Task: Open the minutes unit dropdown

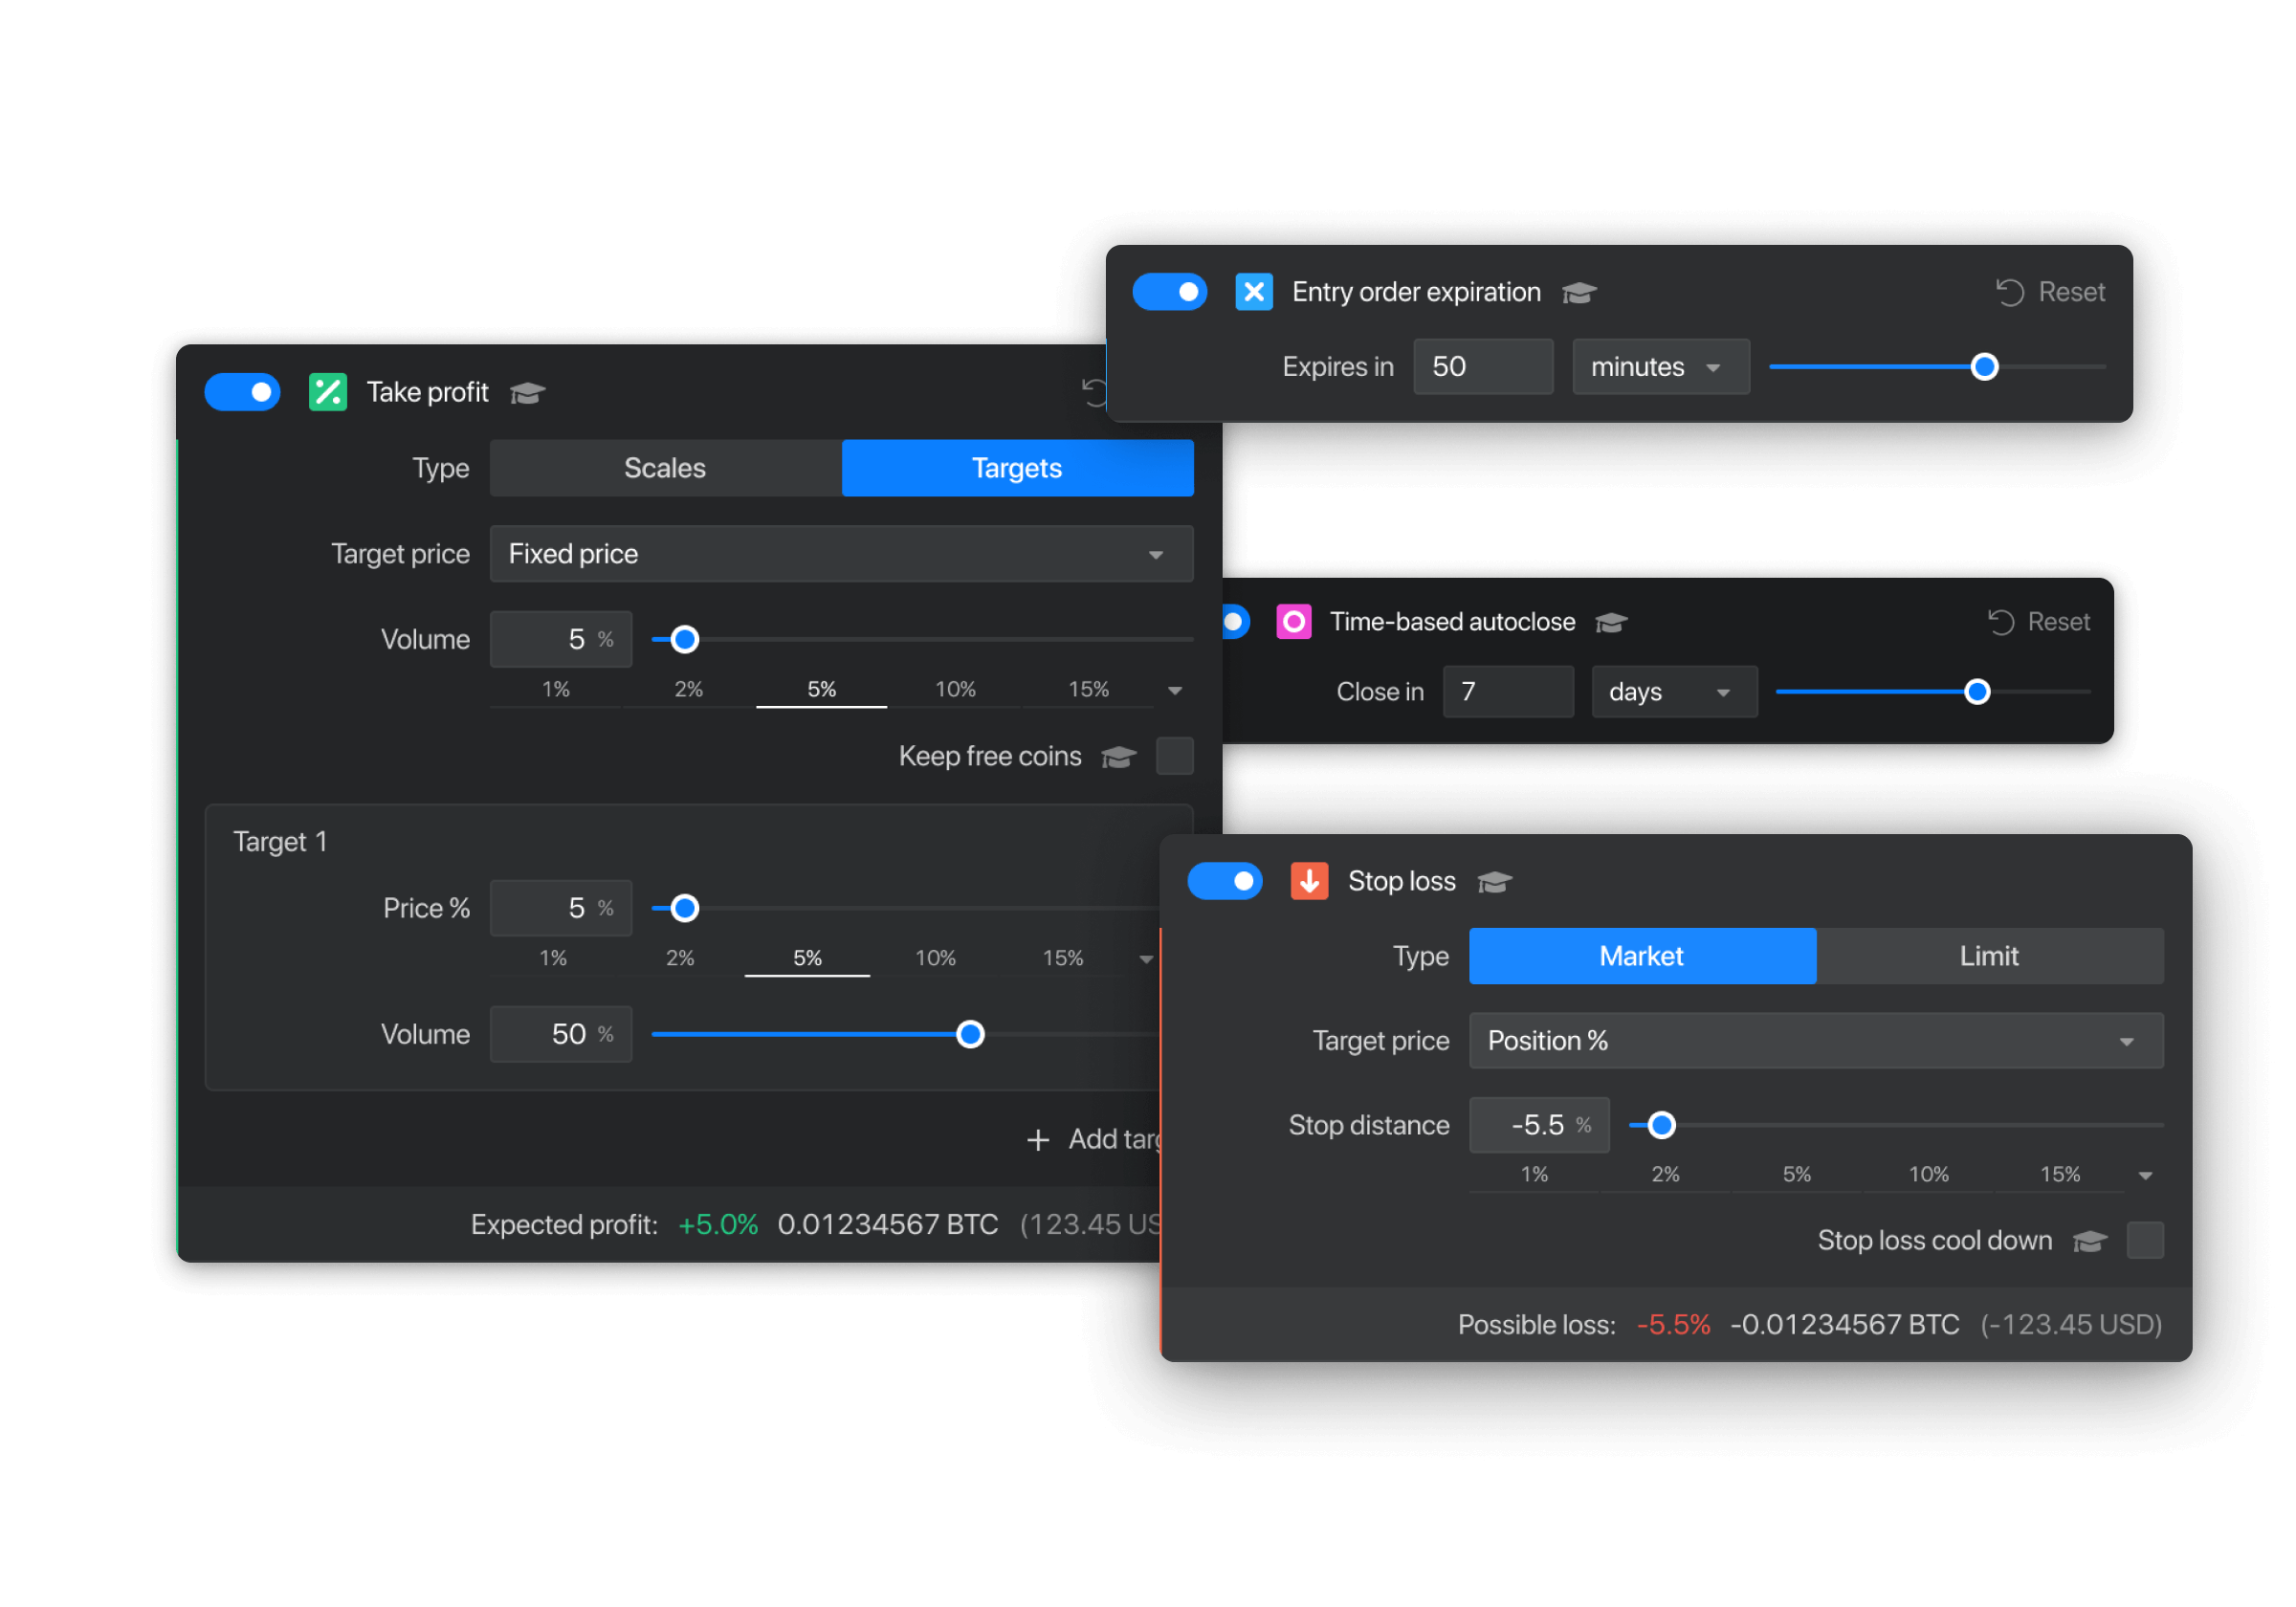Action: click(1660, 367)
